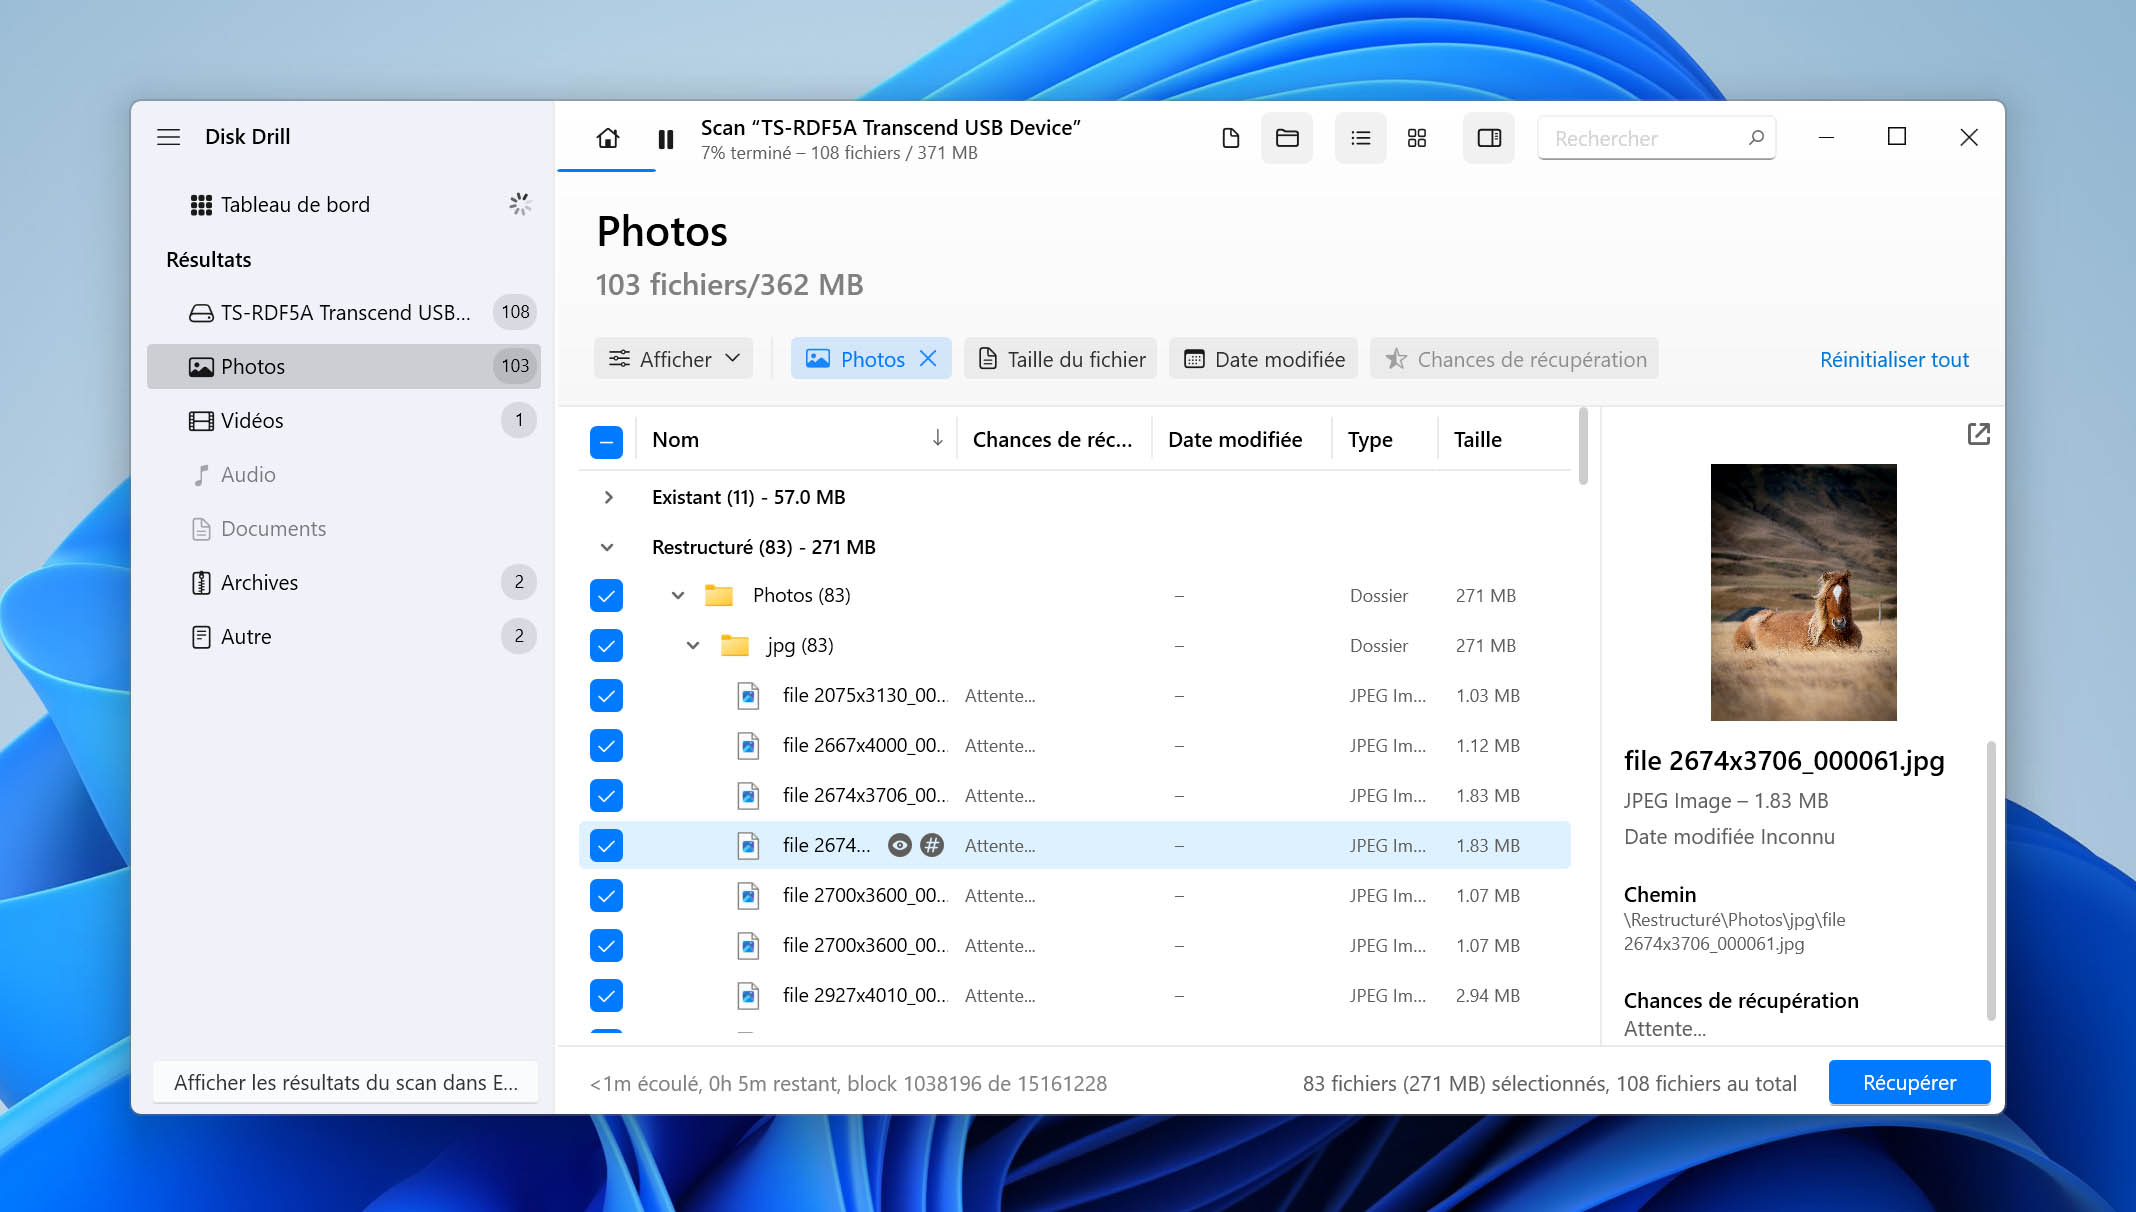The height and width of the screenshot is (1212, 2136).
Task: Select the list view layout icon
Action: 1360,138
